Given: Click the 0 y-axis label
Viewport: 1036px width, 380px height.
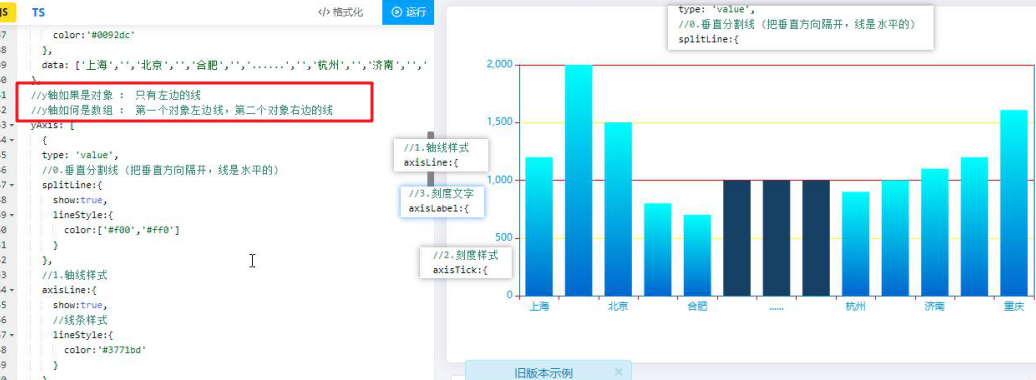Looking at the screenshot, I should tap(509, 295).
